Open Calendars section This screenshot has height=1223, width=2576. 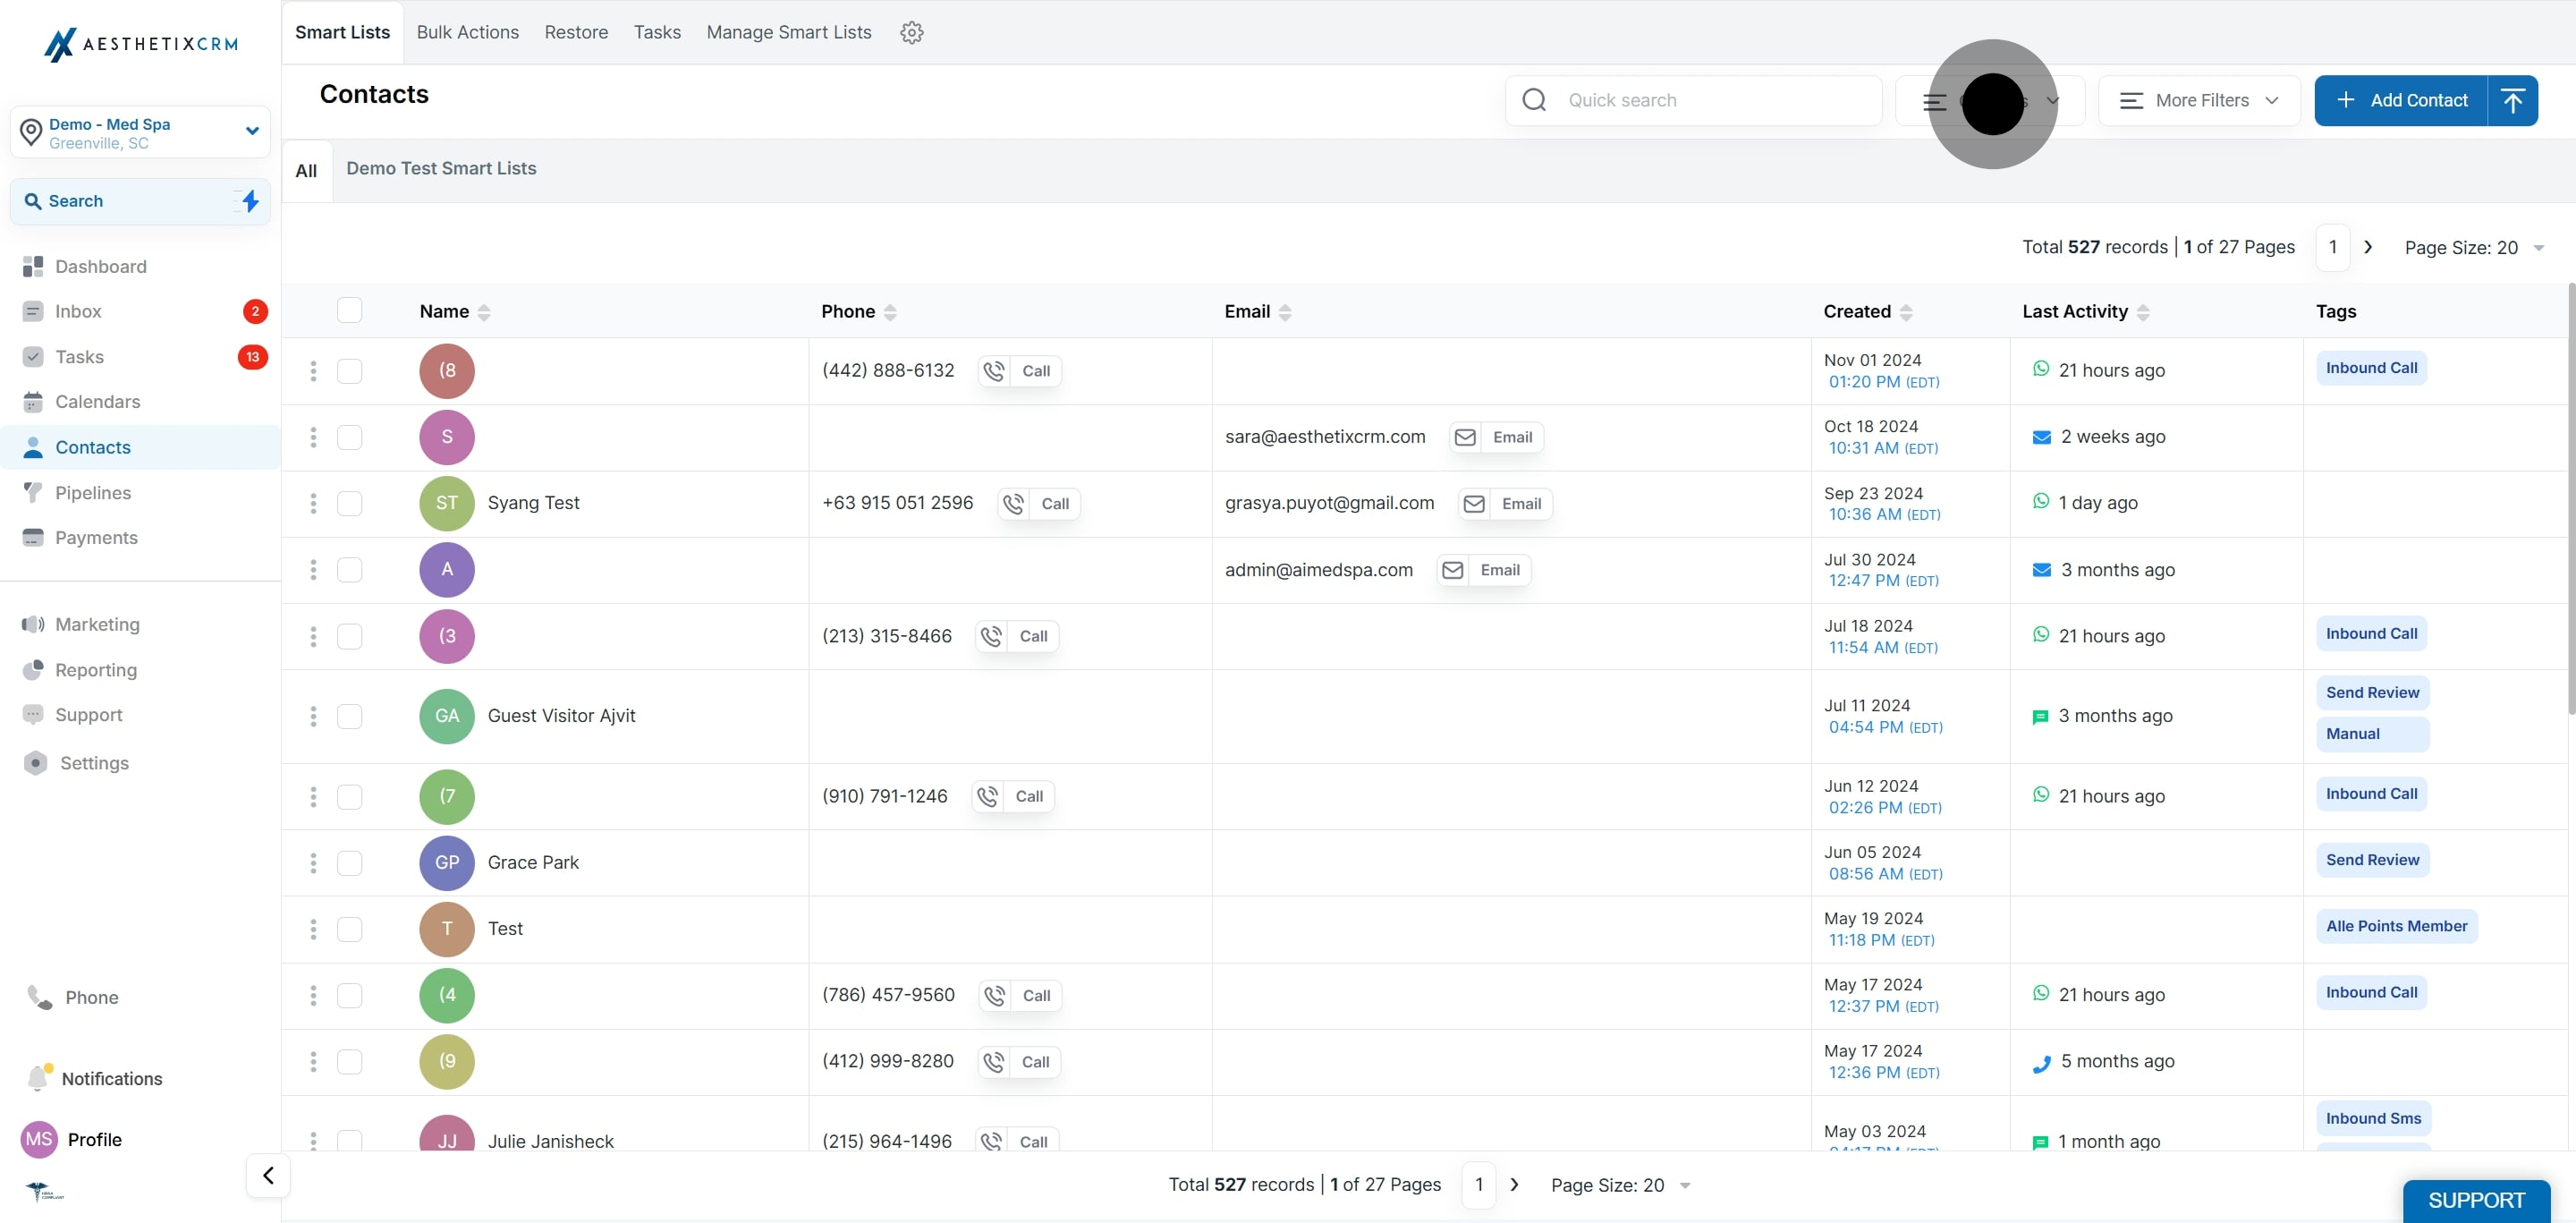pos(97,401)
